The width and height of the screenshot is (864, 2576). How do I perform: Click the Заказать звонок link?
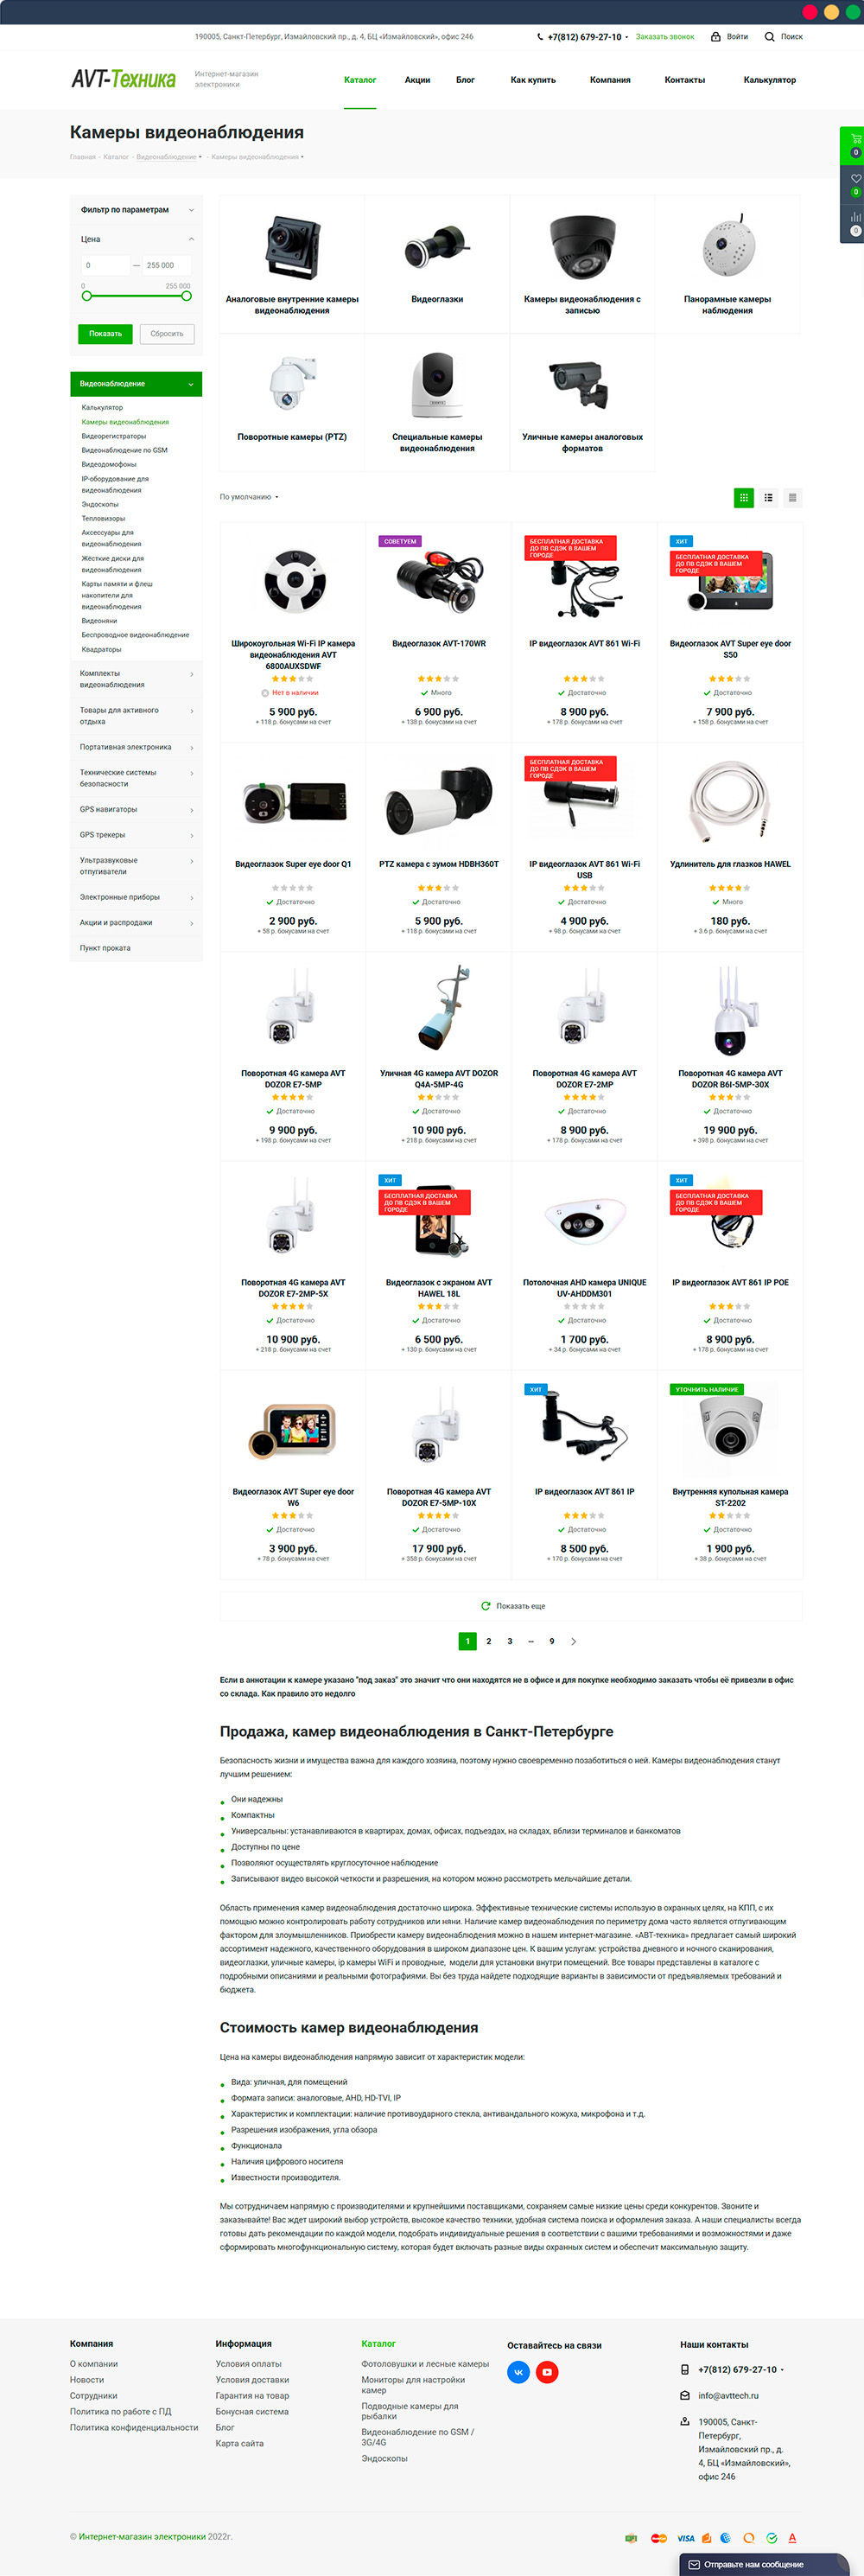(664, 37)
